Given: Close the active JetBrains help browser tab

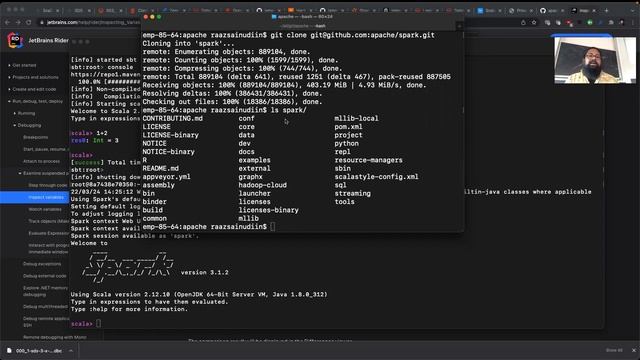Looking at the screenshot, I should [x=594, y=10].
